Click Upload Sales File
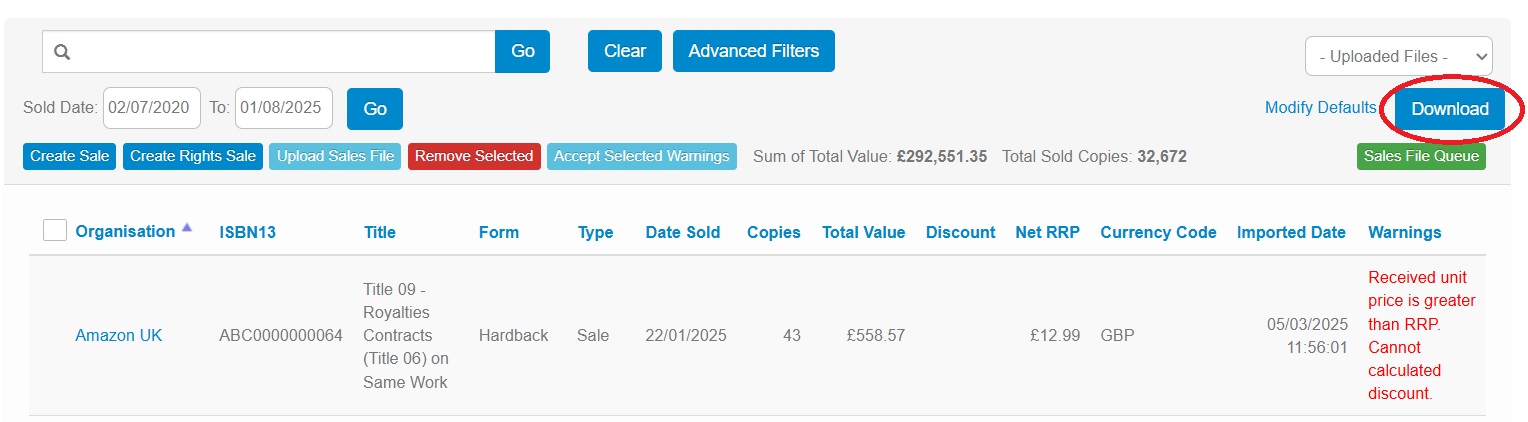Viewport: 1528px width, 422px height. click(x=335, y=156)
